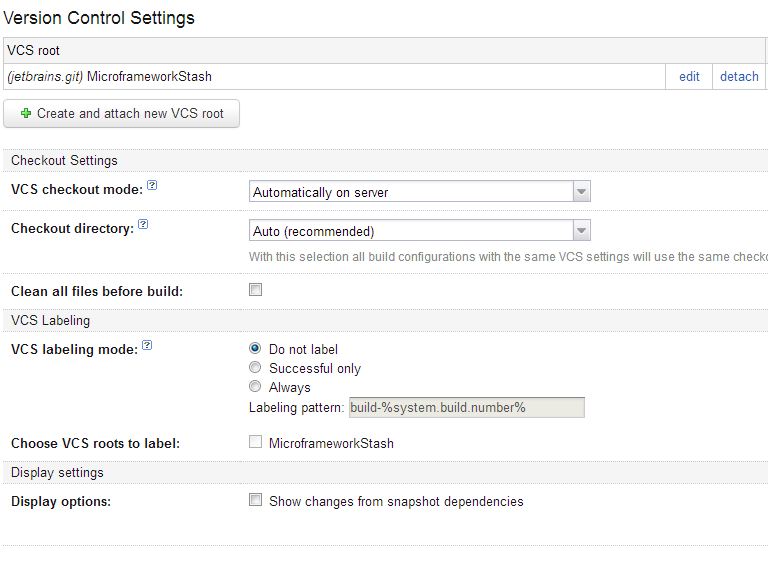Image resolution: width=768 pixels, height=571 pixels.
Task: Click help icon next to VCS labeling mode
Action: click(147, 345)
